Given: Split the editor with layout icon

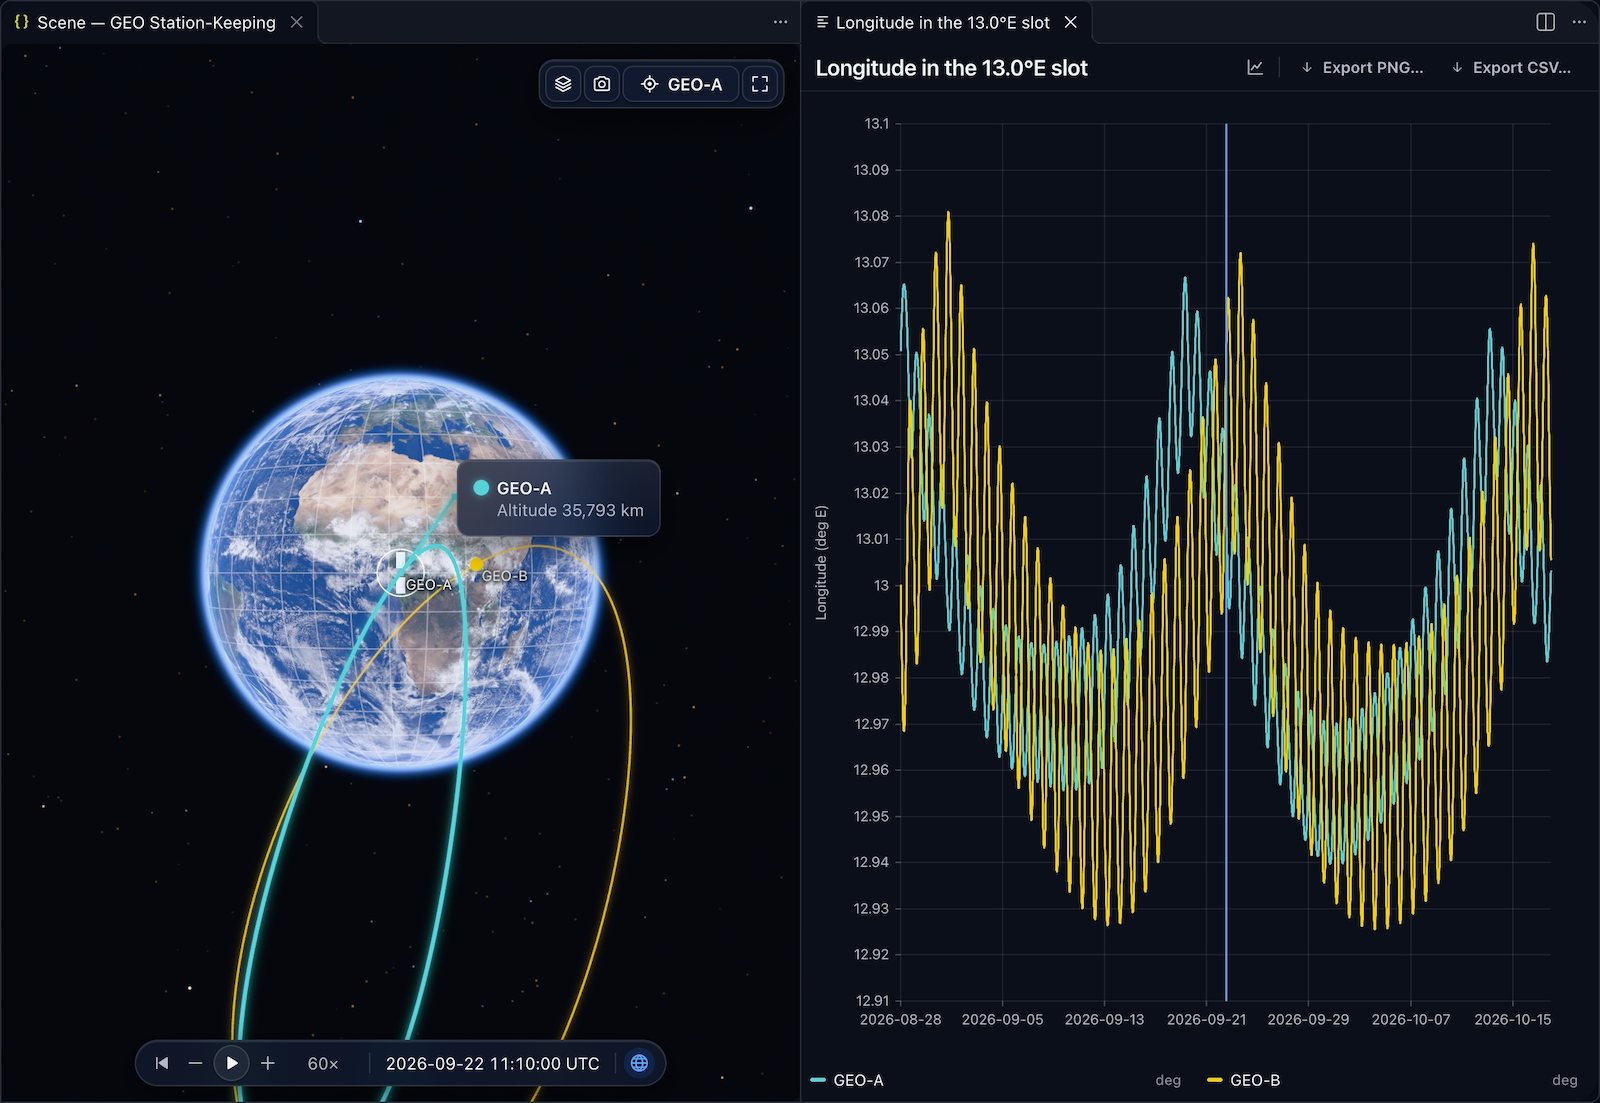Looking at the screenshot, I should pos(1545,22).
